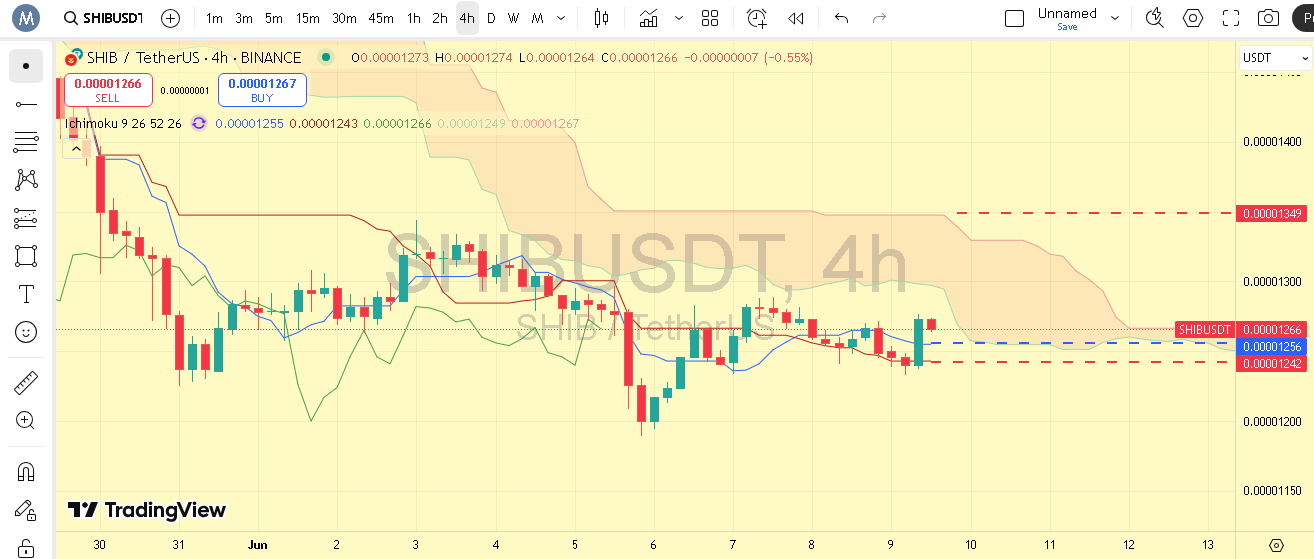Undo last chart action

841,18
